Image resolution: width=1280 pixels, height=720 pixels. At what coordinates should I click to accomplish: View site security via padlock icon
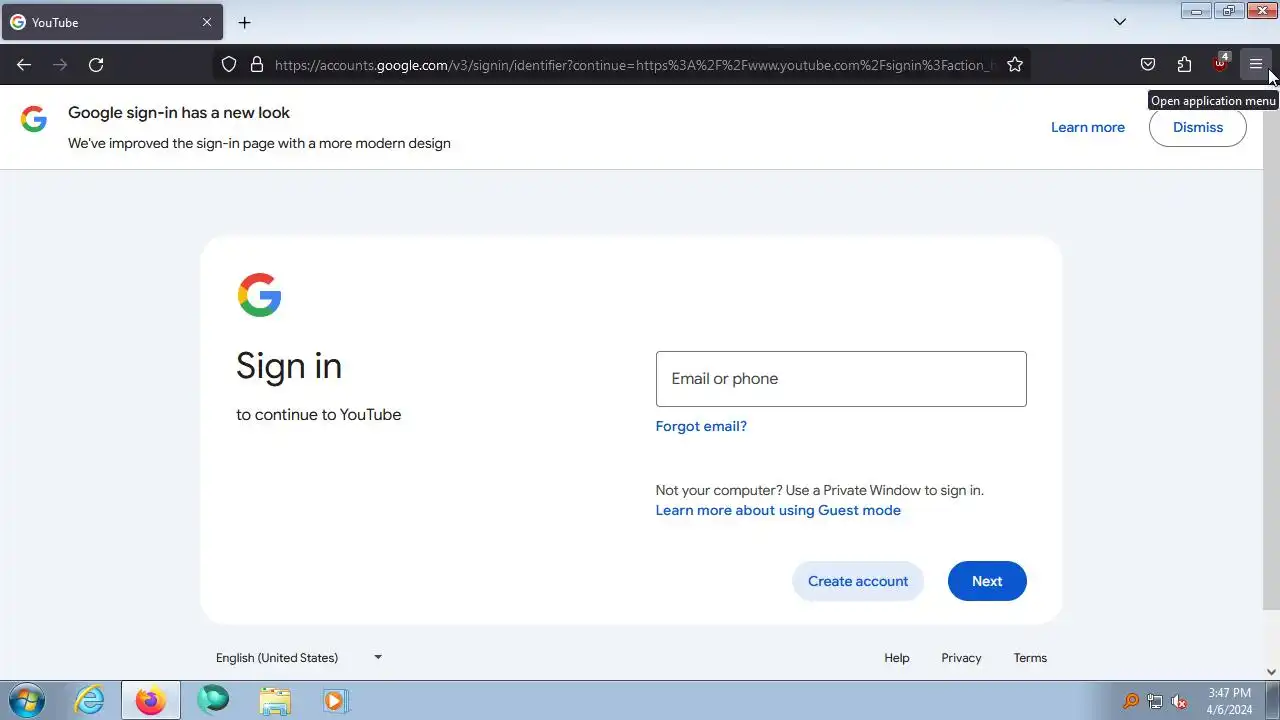click(x=257, y=65)
